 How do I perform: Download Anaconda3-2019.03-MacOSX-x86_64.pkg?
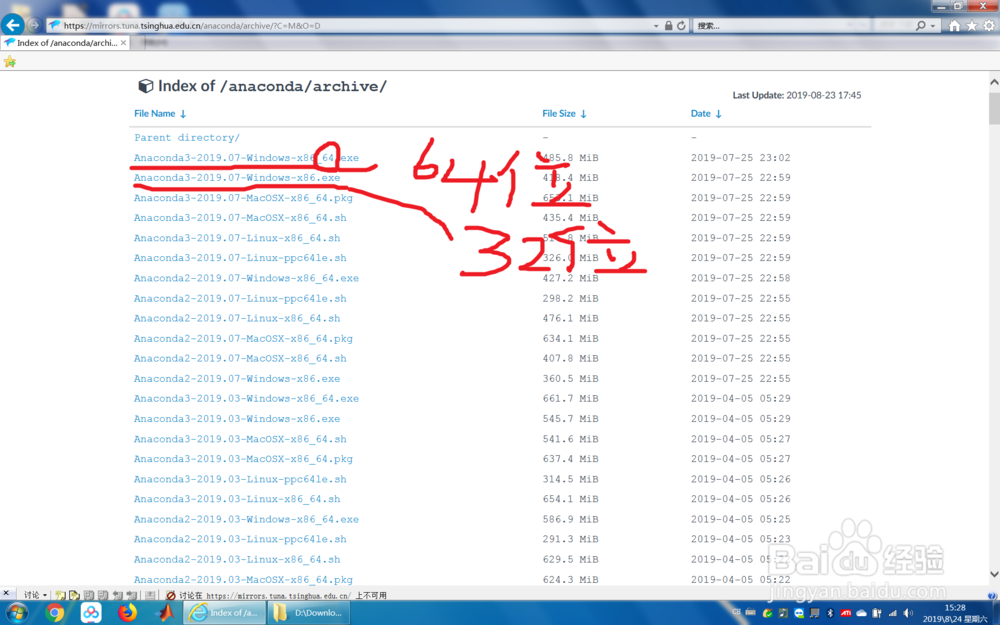(x=243, y=459)
